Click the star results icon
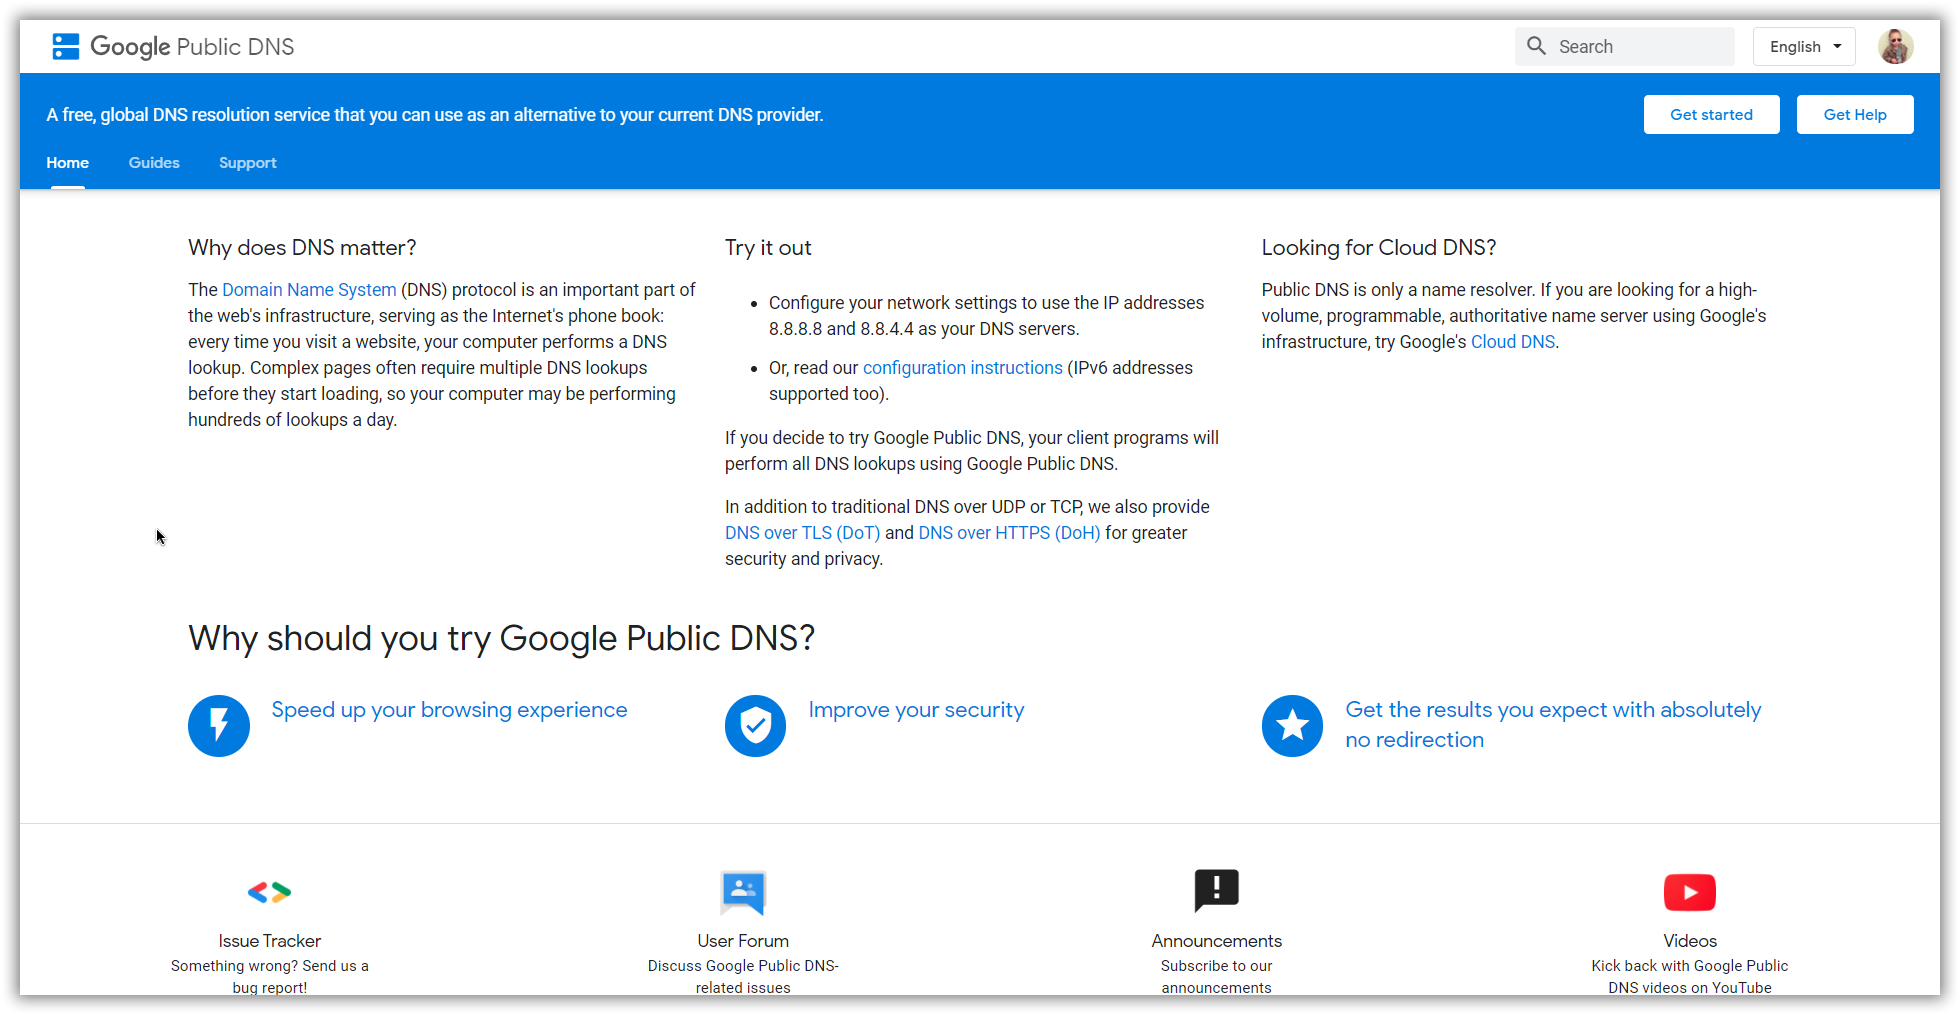This screenshot has width=1960, height=1015. click(1292, 726)
